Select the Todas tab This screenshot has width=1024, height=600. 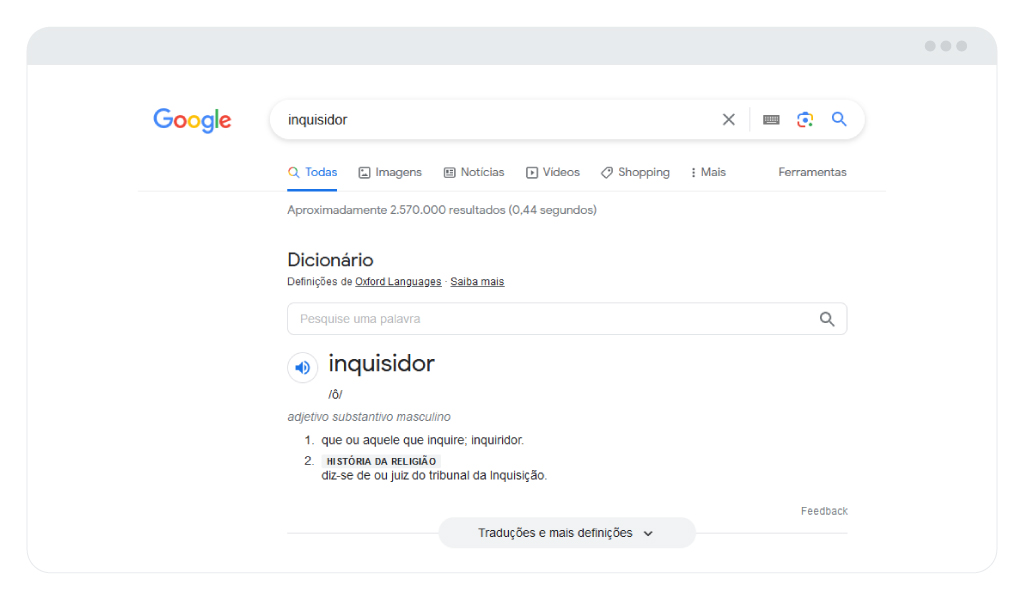[x=312, y=172]
